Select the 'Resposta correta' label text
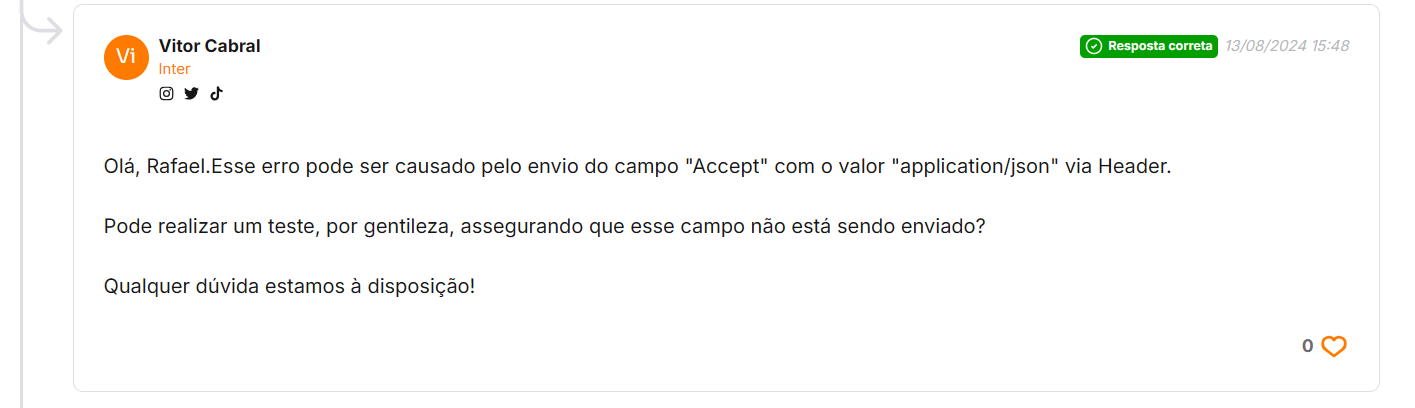This screenshot has width=1415, height=408. 1160,46
